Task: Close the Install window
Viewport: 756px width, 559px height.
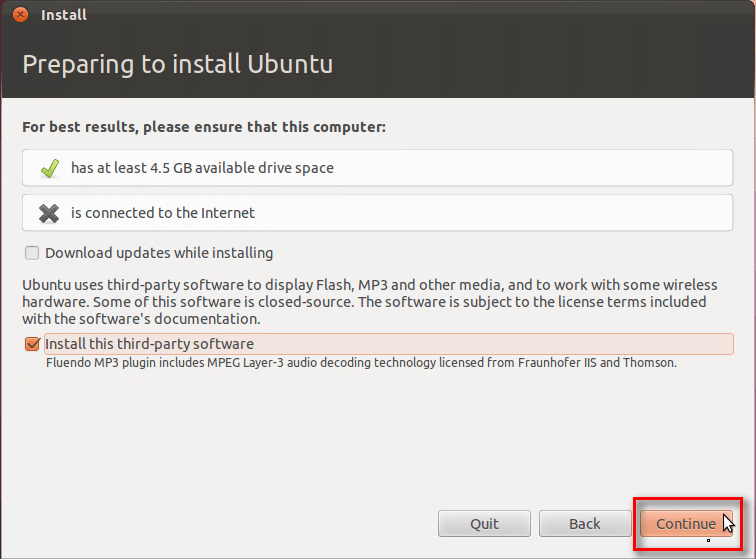Action: [21, 15]
